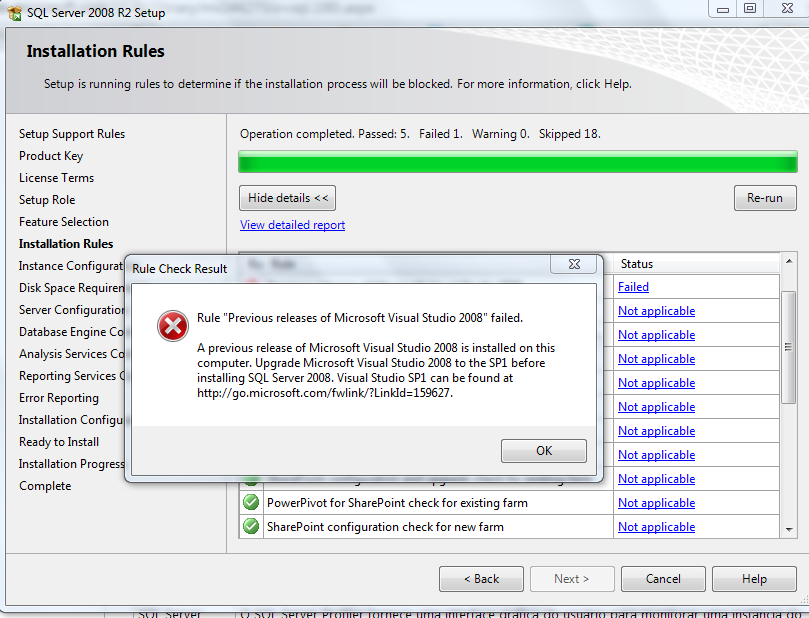Screen dimensions: 809x618
Task: Collapse the rule list with Hide details
Action: [x=288, y=198]
